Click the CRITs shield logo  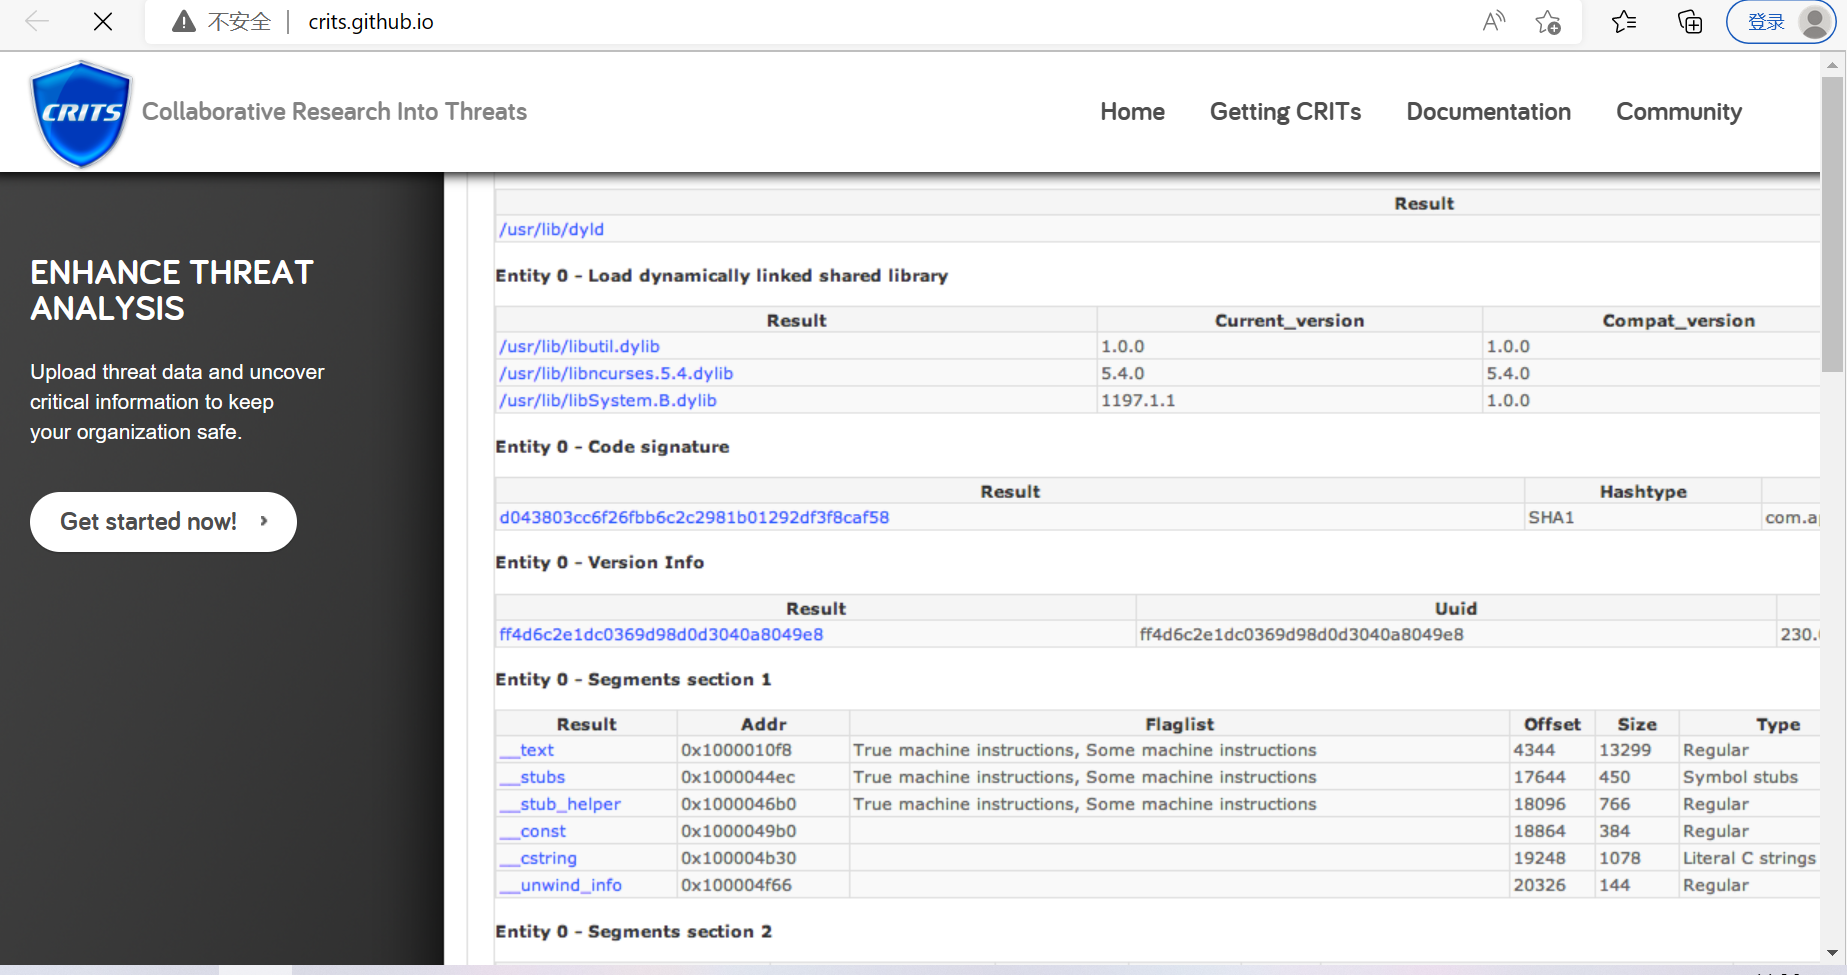click(x=81, y=113)
